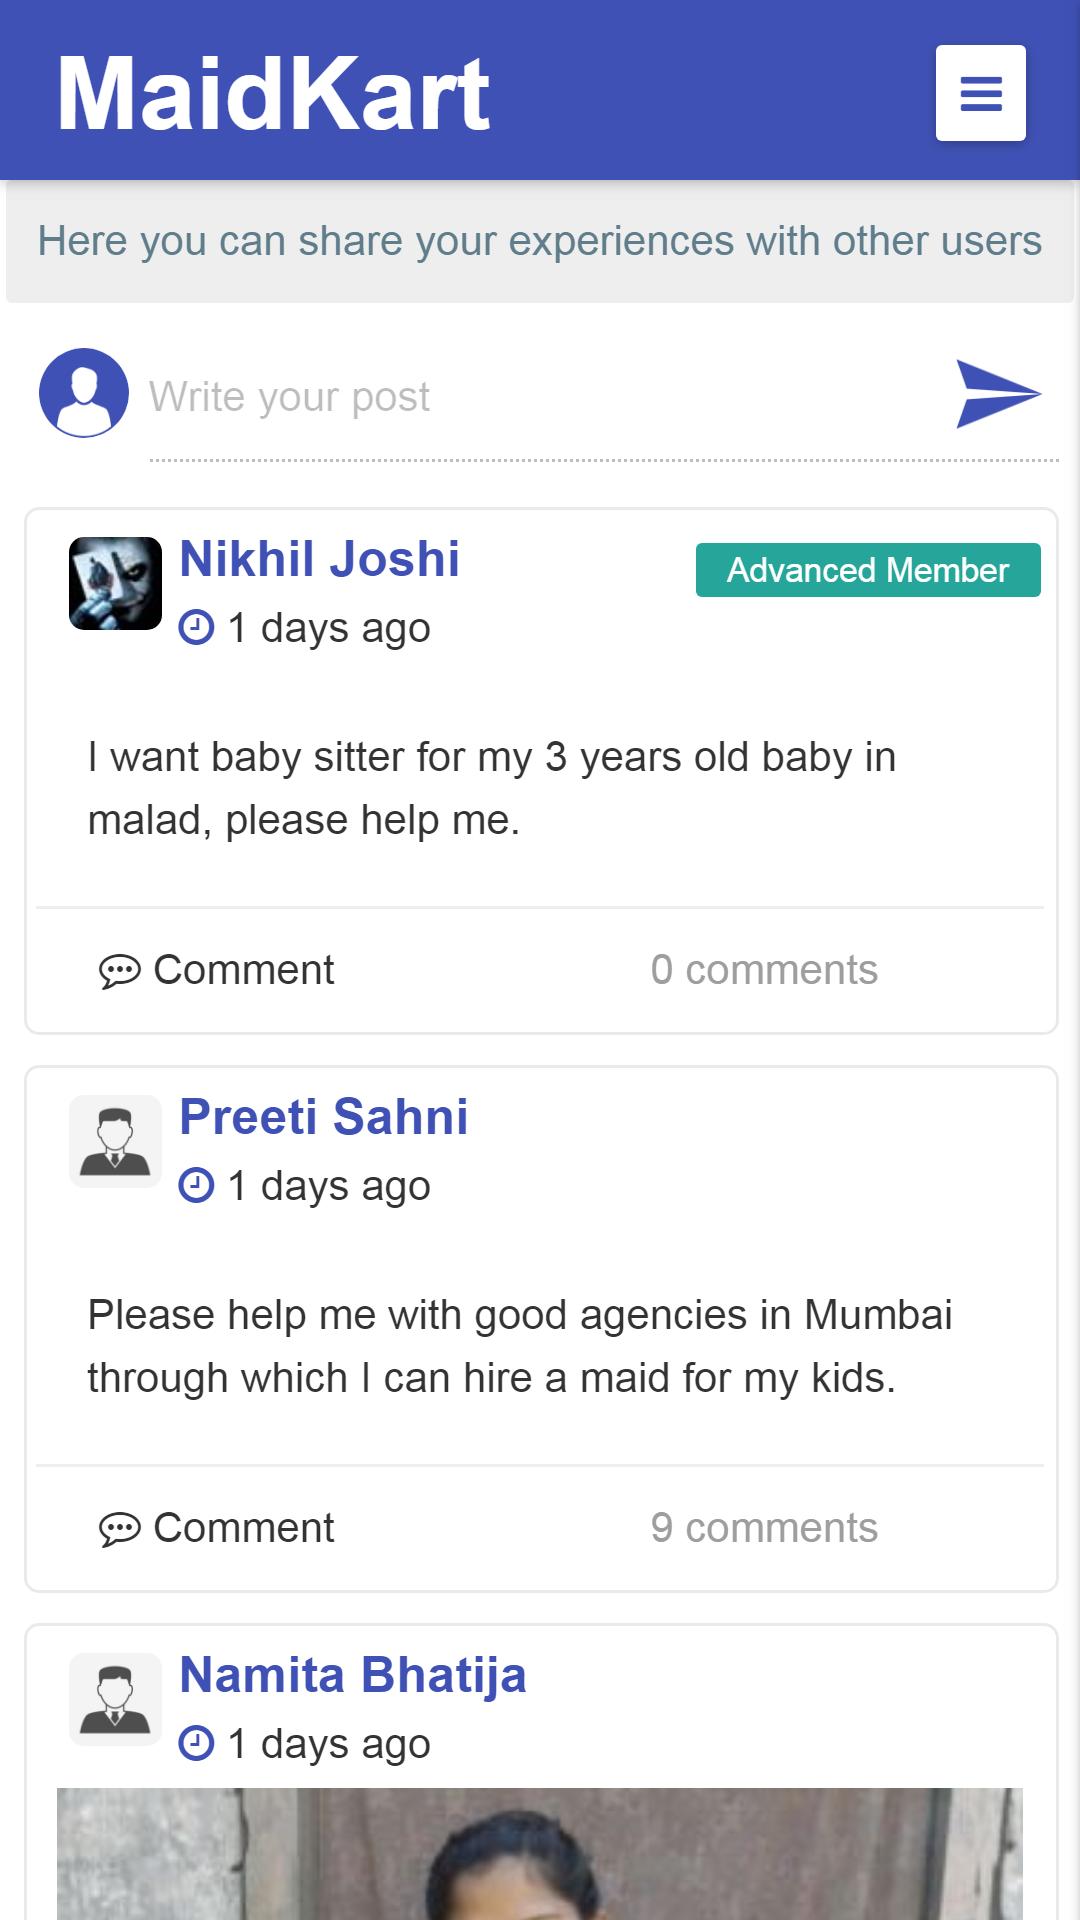Comment on Nikhil Joshi's baby sitter post
The width and height of the screenshot is (1080, 1920).
coord(217,970)
